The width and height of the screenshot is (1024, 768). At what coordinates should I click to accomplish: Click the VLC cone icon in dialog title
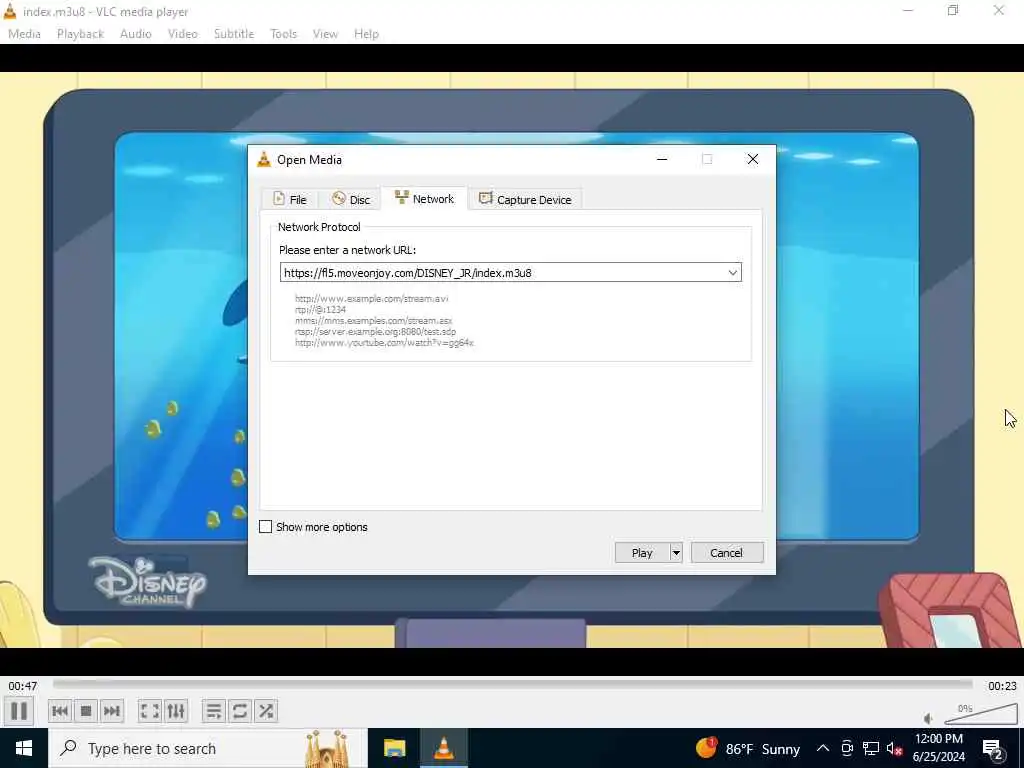coord(264,159)
